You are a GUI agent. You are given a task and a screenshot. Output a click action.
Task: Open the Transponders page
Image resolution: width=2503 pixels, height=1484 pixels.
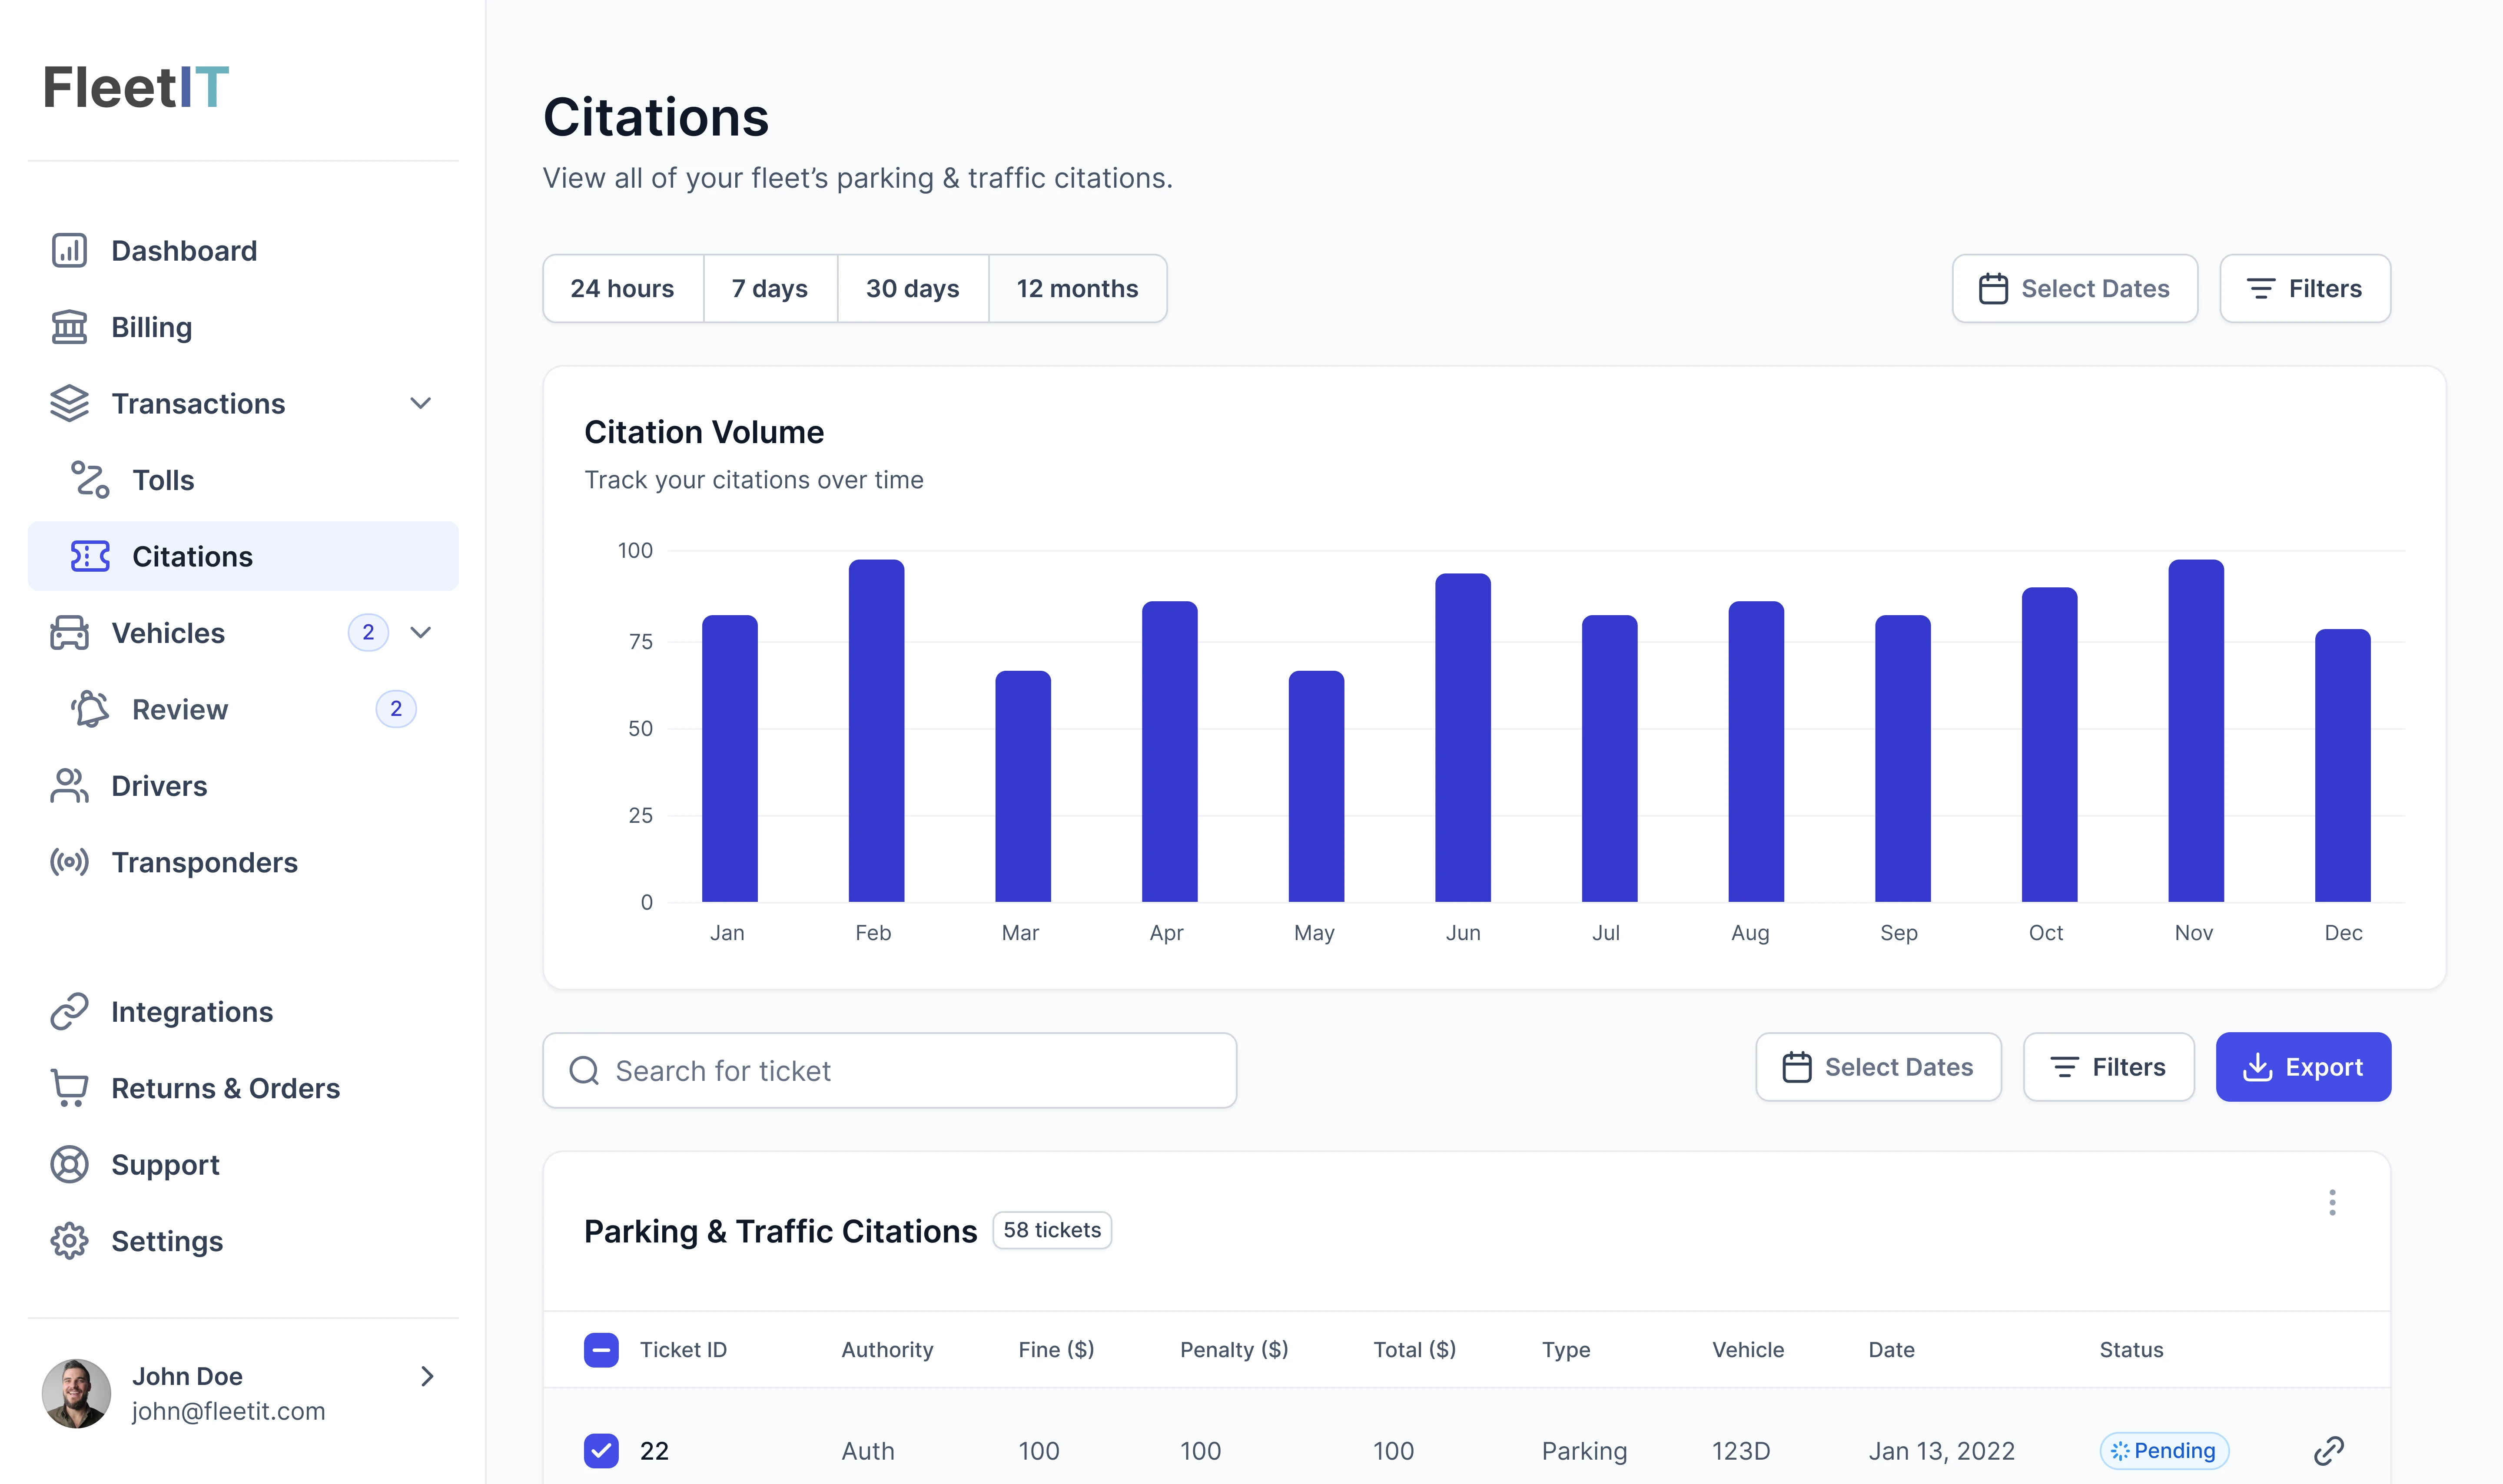click(243, 862)
